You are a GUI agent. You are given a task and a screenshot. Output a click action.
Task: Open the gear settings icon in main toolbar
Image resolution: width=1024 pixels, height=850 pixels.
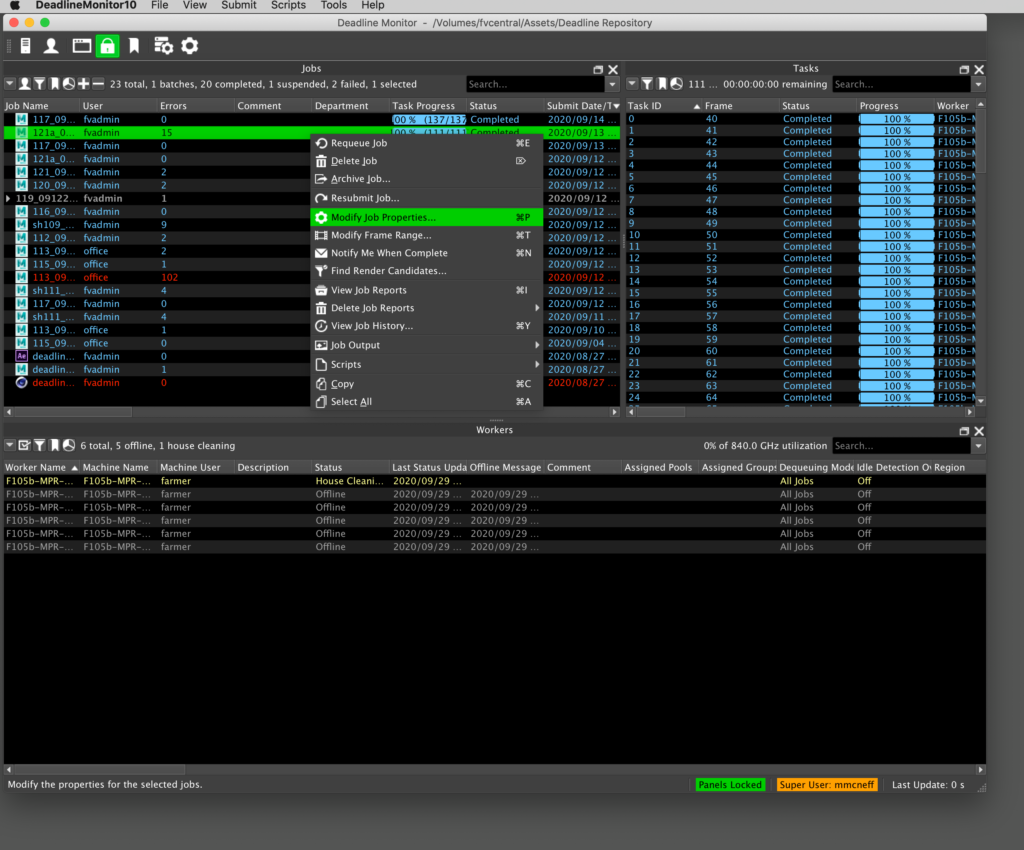coord(189,46)
